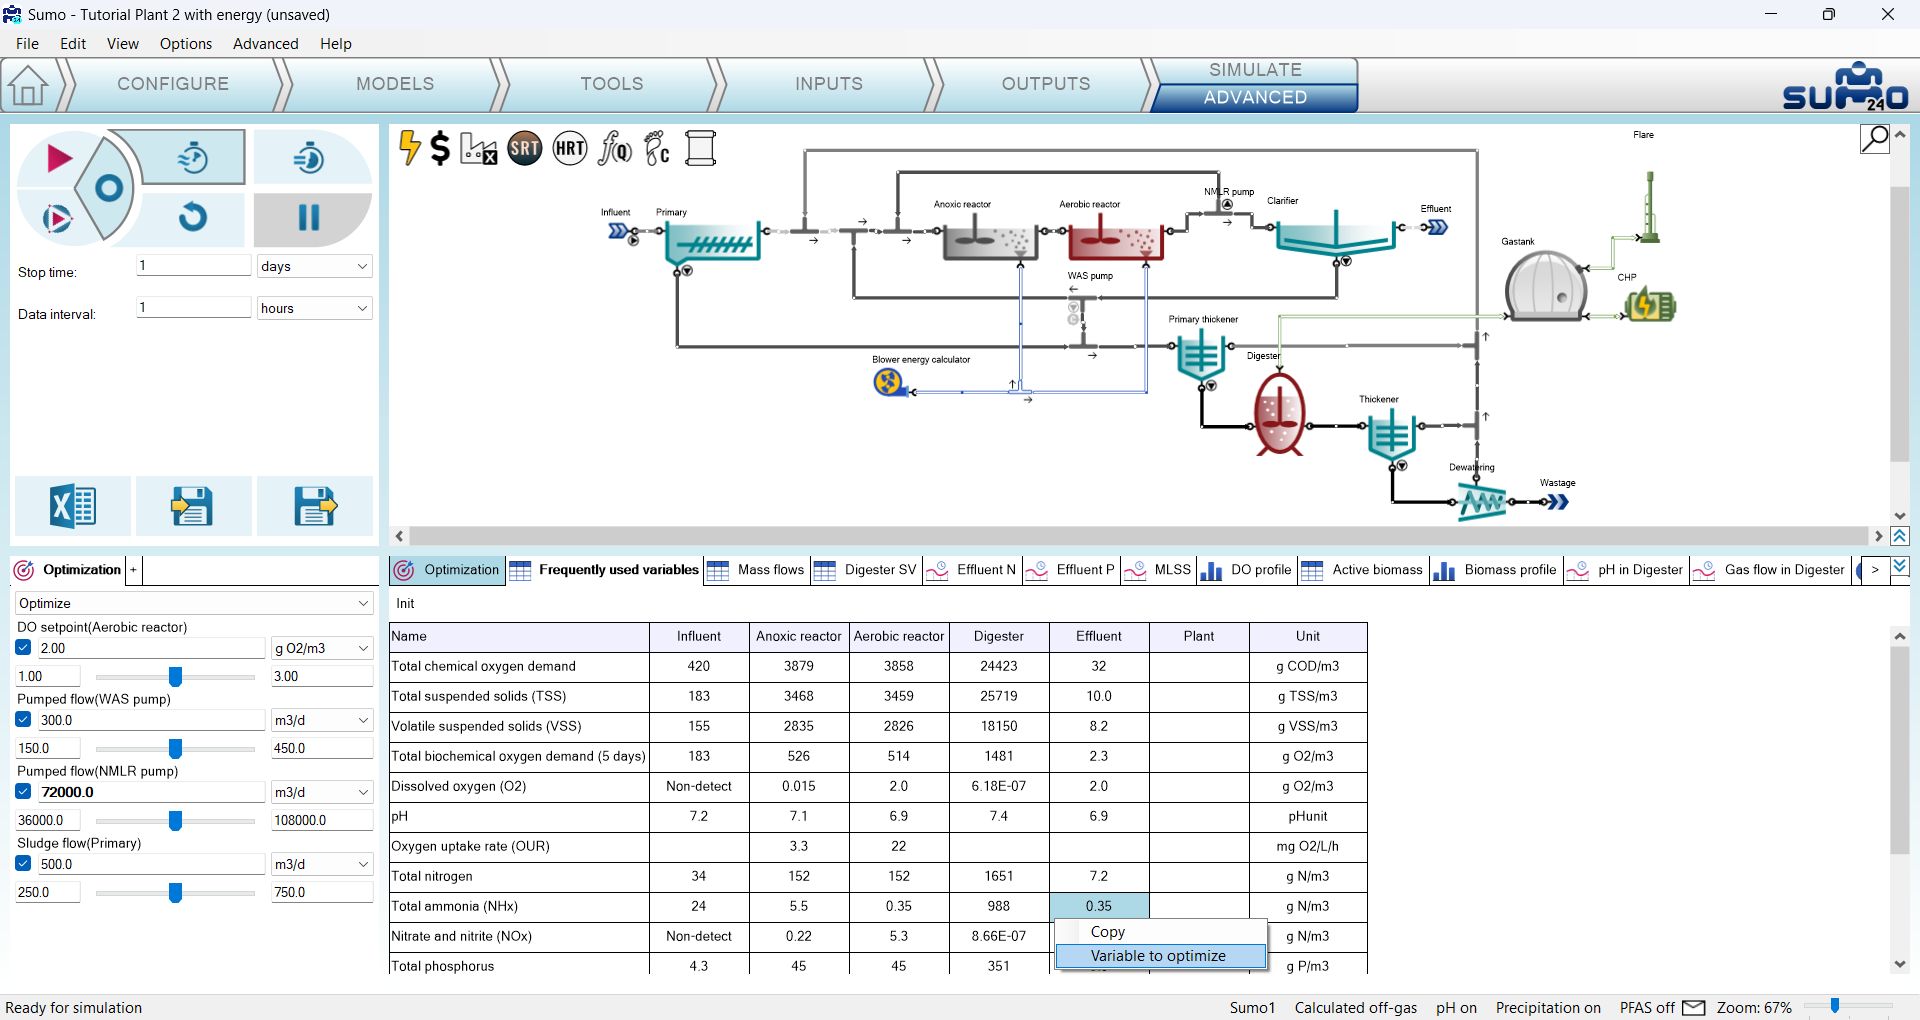
Task: Open the flow f(Q) tool icon
Action: [614, 149]
